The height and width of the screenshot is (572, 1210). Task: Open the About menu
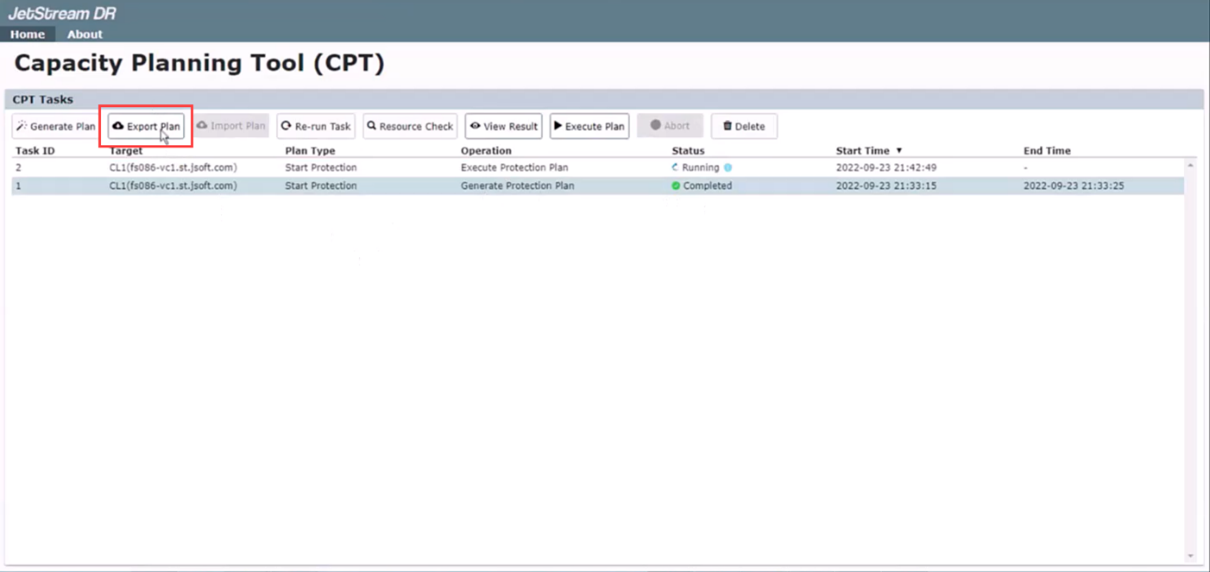click(85, 34)
